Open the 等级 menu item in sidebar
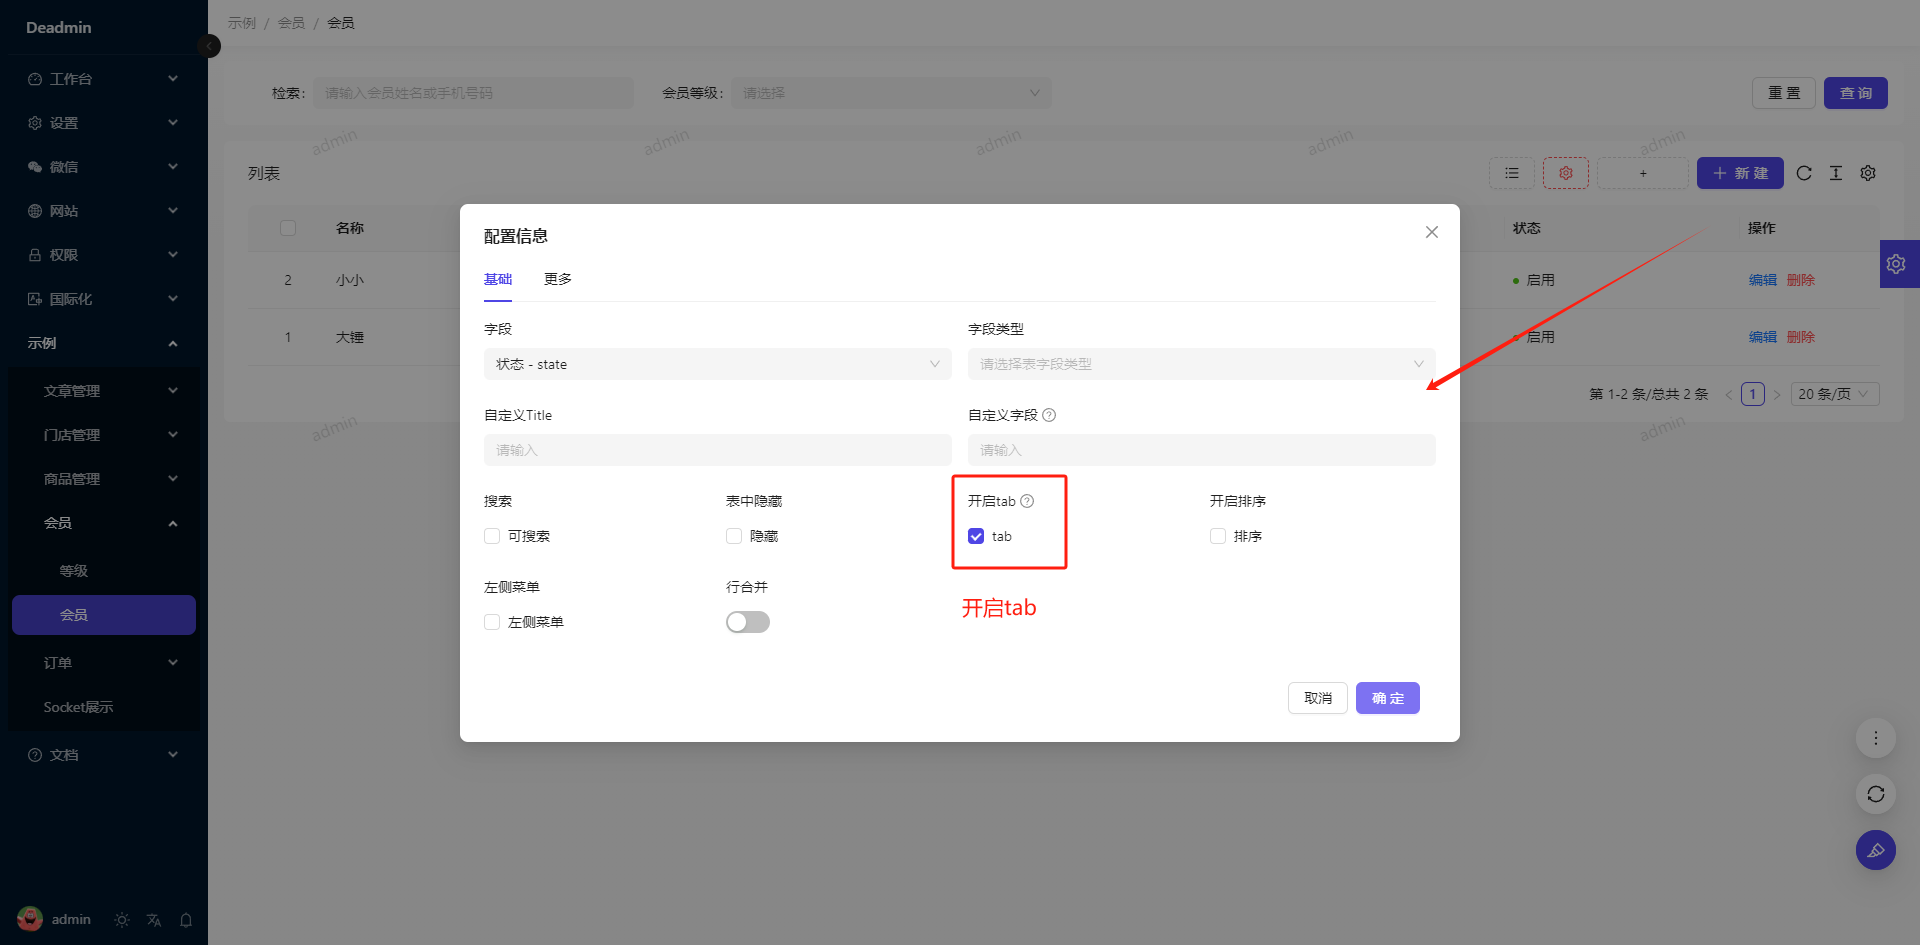Image resolution: width=1920 pixels, height=945 pixels. pyautogui.click(x=74, y=571)
